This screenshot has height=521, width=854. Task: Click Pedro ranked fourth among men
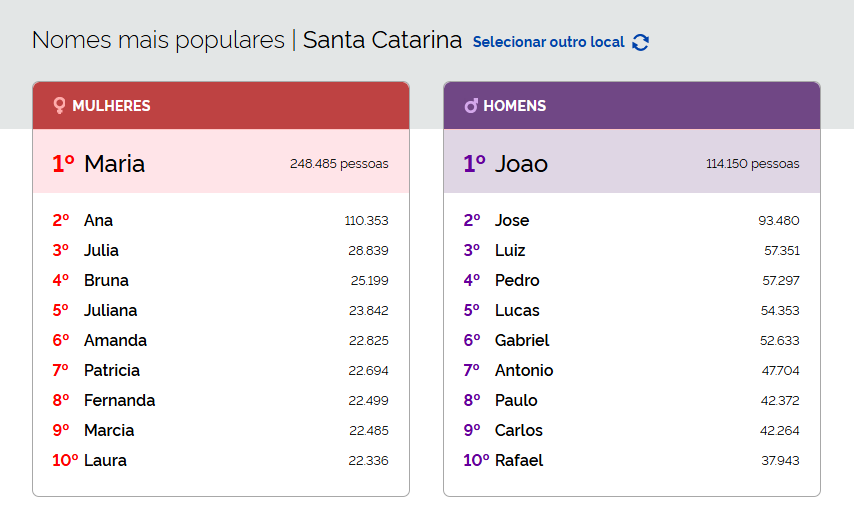pos(517,280)
